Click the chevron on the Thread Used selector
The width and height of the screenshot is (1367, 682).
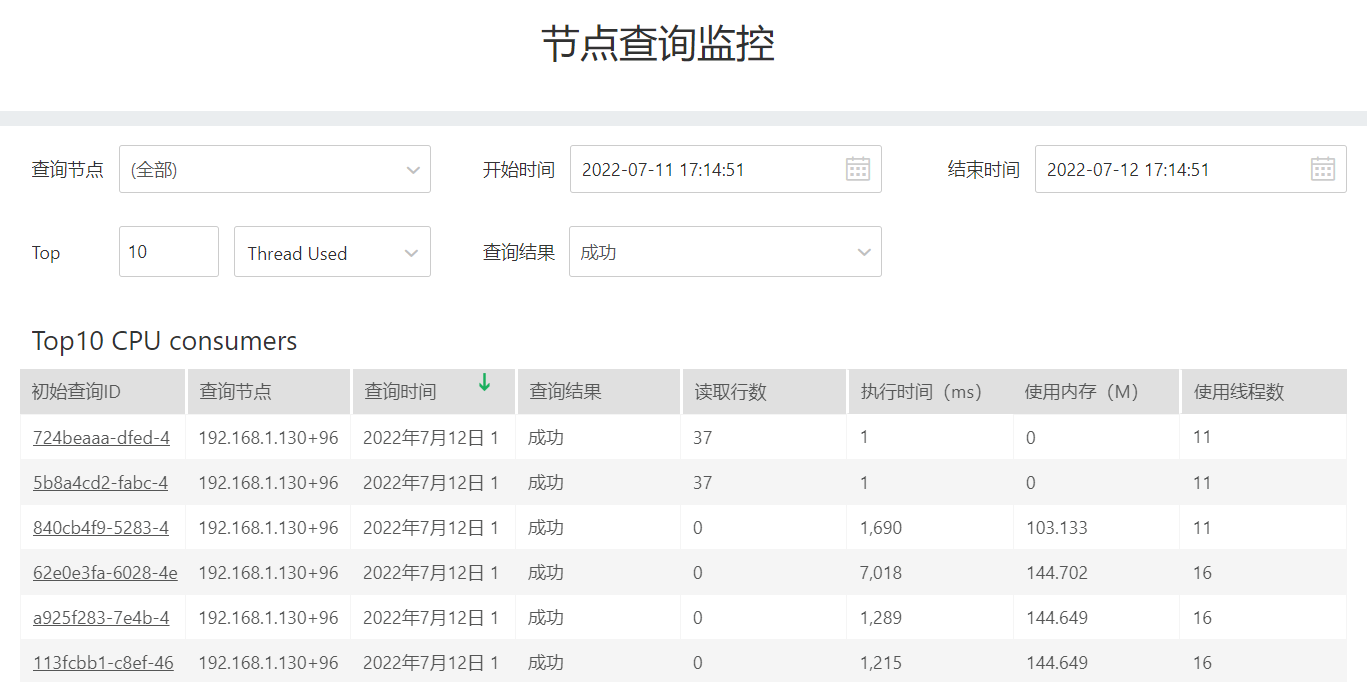tap(413, 252)
